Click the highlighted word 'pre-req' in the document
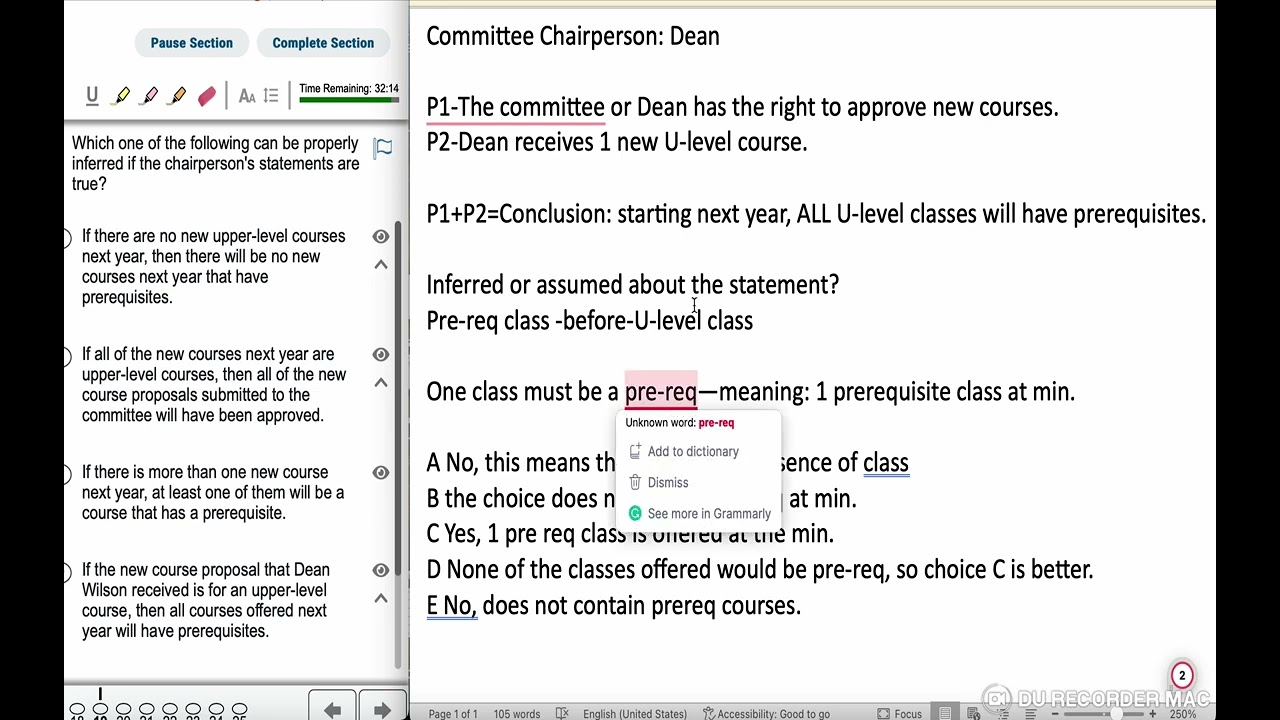The height and width of the screenshot is (720, 1280). [661, 392]
